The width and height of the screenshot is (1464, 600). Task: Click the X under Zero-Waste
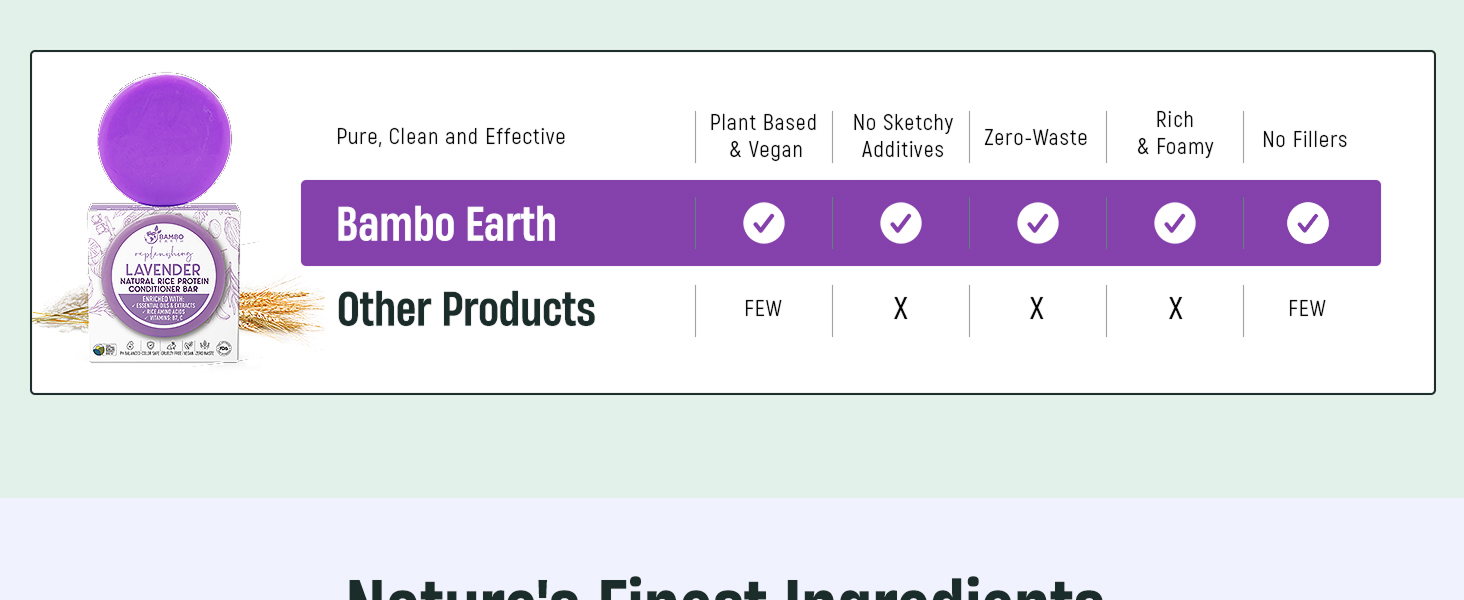coord(1037,309)
